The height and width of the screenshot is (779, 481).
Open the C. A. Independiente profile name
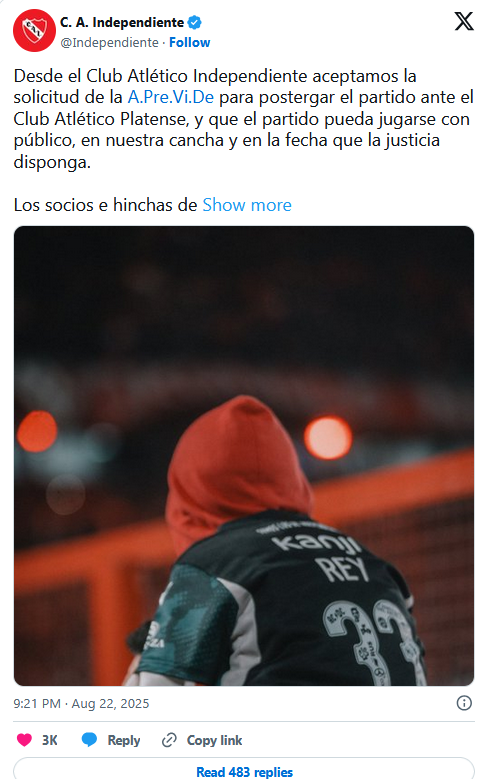(x=122, y=22)
